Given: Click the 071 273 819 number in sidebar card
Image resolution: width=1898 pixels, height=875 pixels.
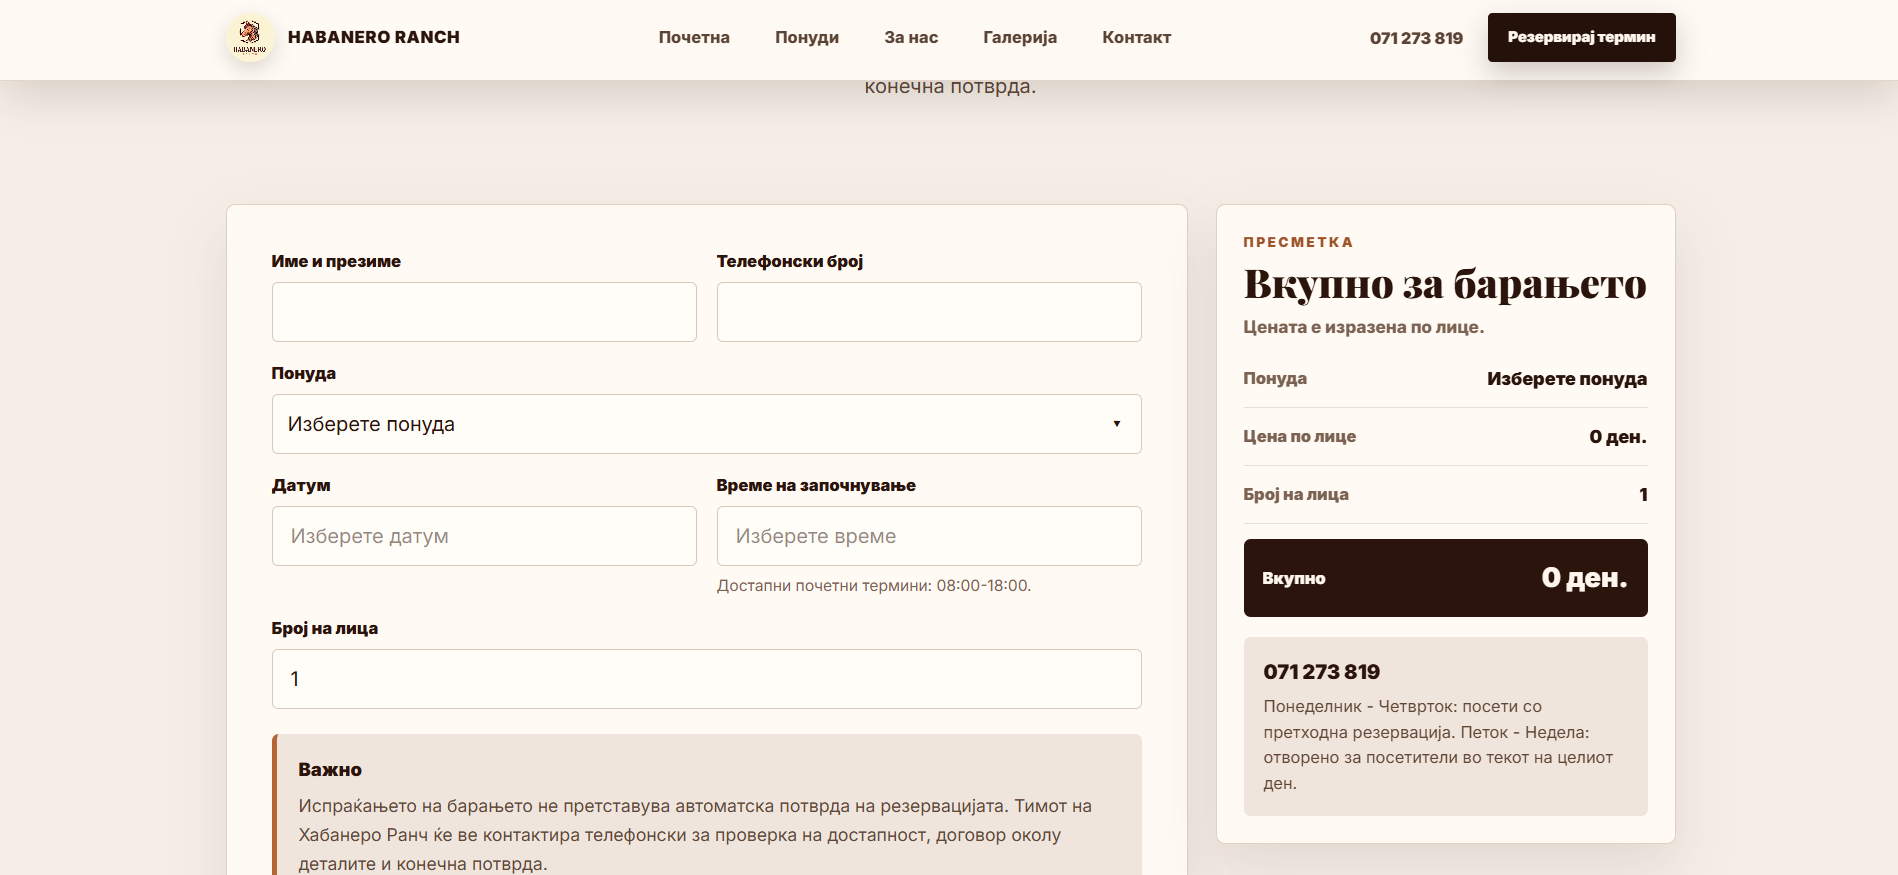Looking at the screenshot, I should (1321, 672).
